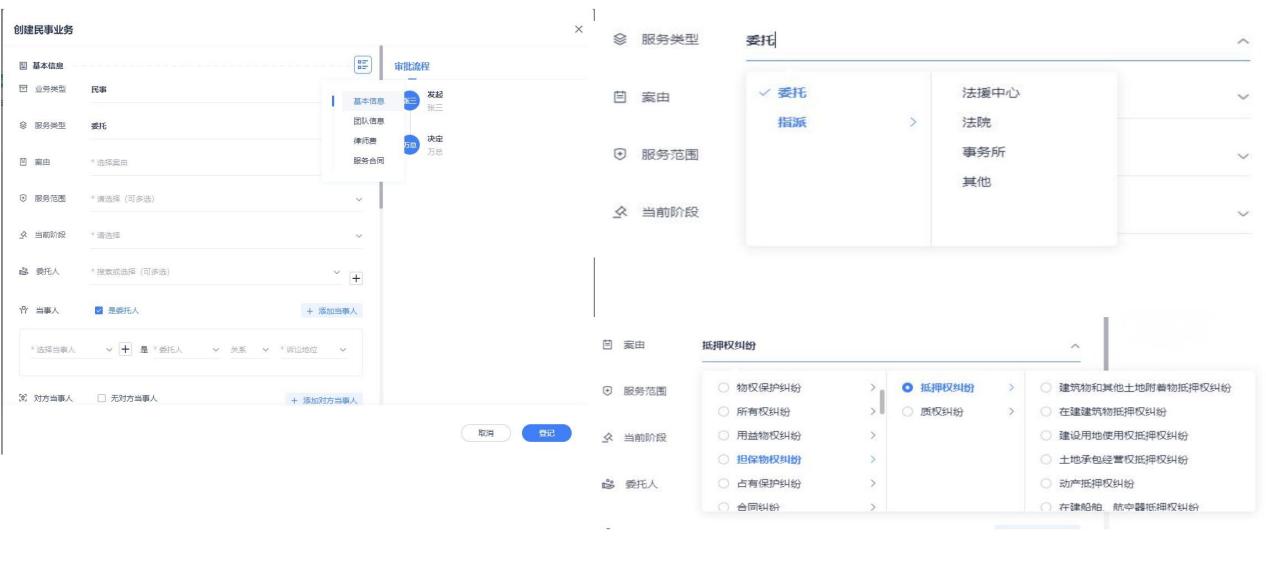Click 当前阶段 gavel icon in 创建民事业务 dialog
This screenshot has height=575, width=1266.
[x=24, y=235]
